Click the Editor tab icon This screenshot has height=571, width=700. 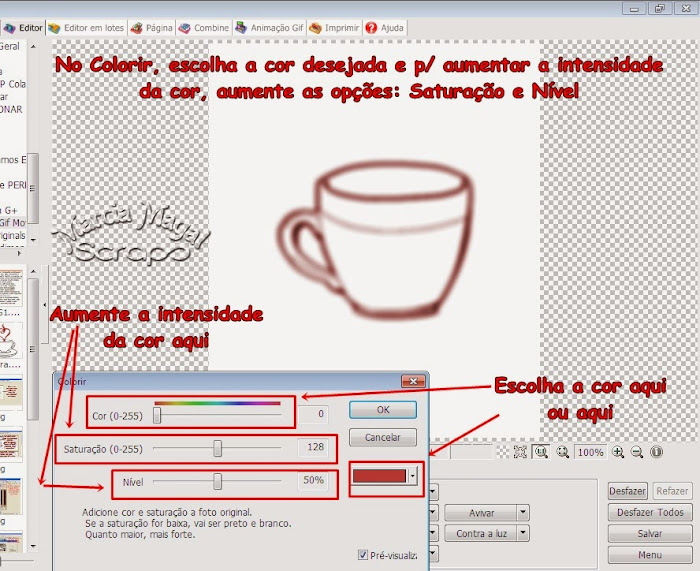coord(9,28)
